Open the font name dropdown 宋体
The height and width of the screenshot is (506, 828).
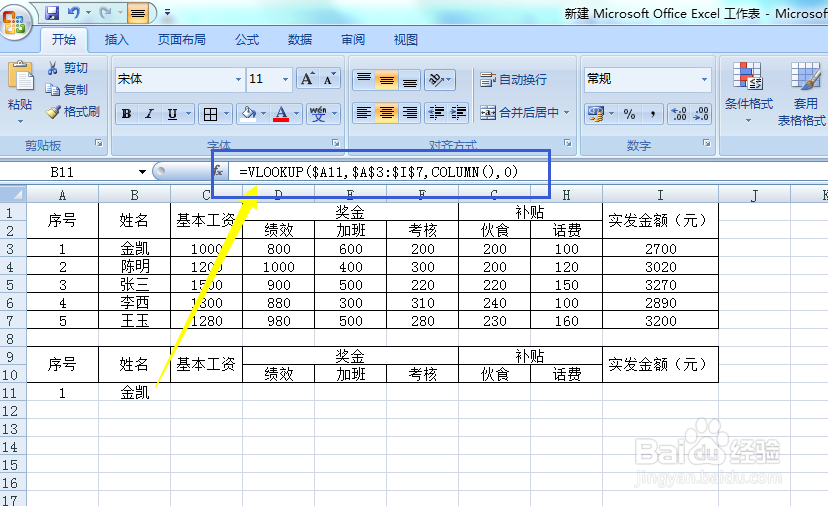click(238, 79)
